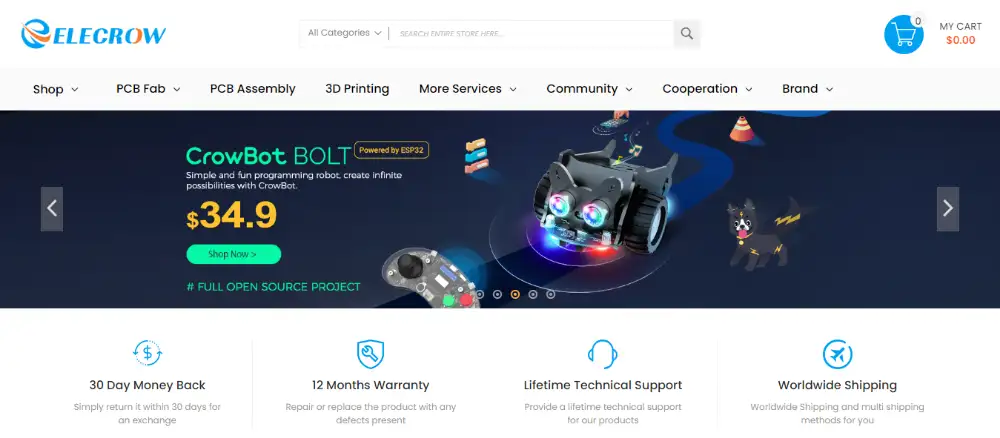The height and width of the screenshot is (438, 1000).
Task: Click the Lifetime Technical Support headset icon
Action: [602, 354]
